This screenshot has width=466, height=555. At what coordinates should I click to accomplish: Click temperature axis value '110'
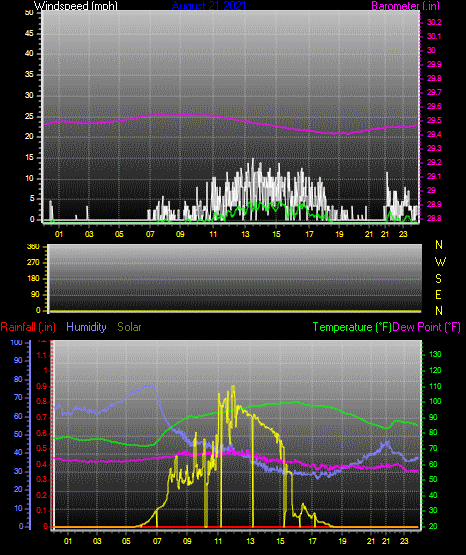(x=435, y=386)
